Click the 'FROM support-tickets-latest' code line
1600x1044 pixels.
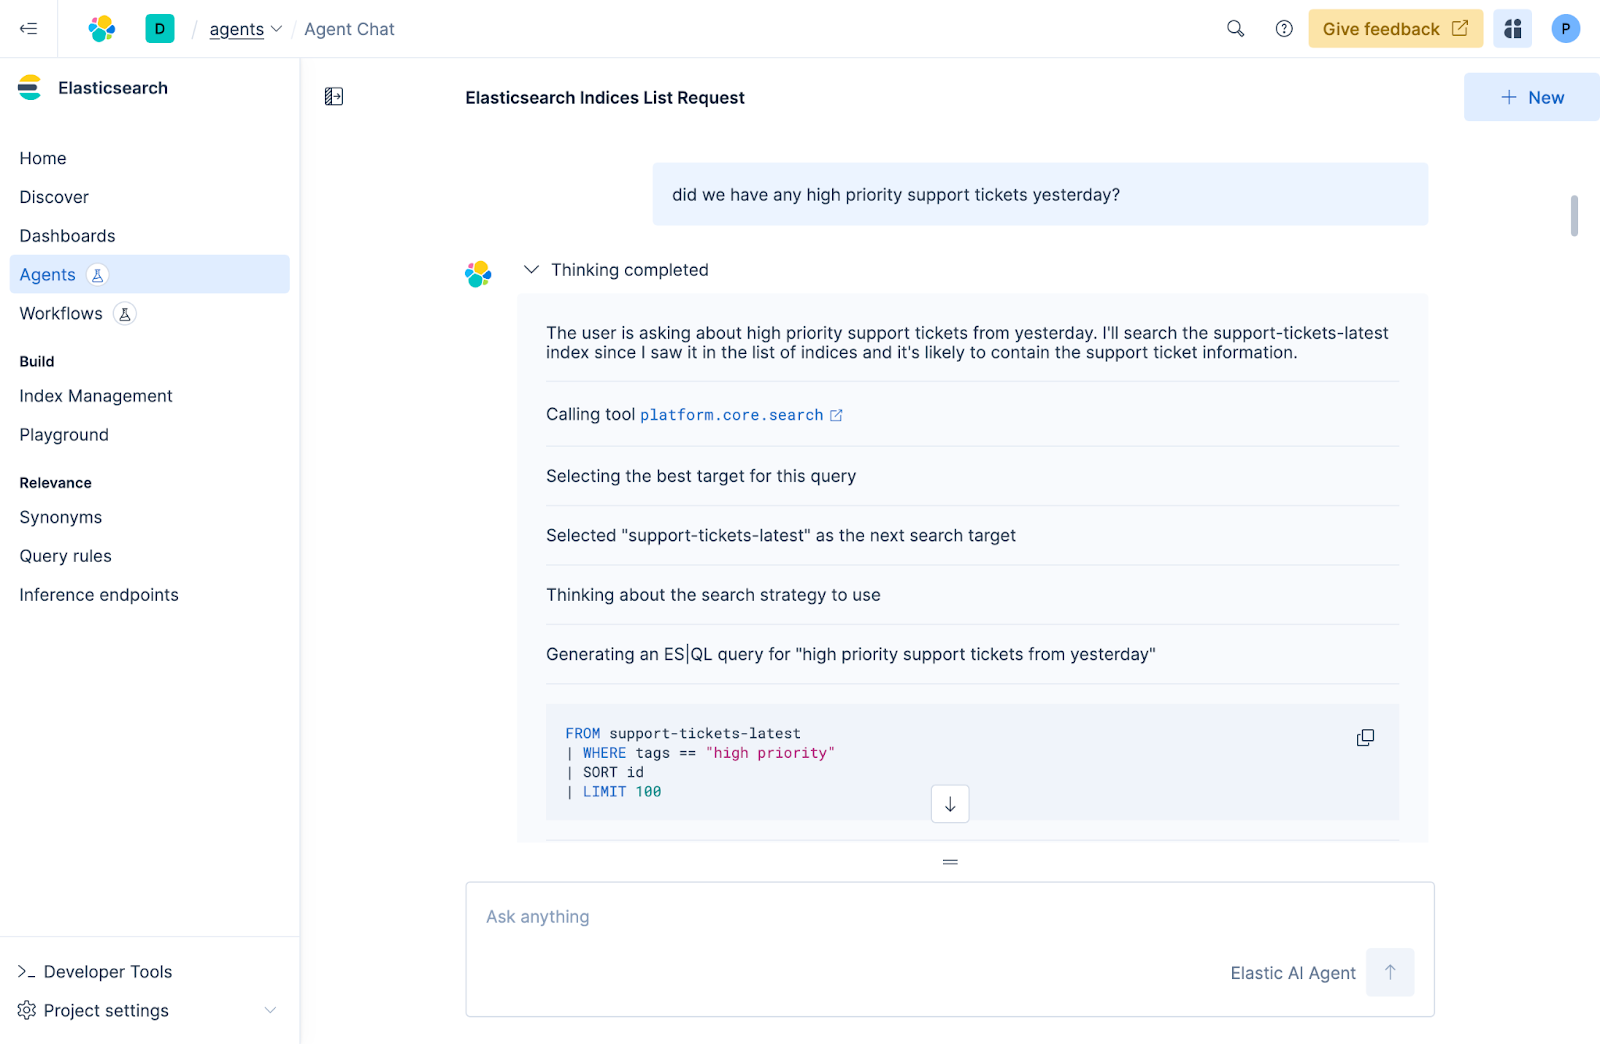tap(683, 733)
